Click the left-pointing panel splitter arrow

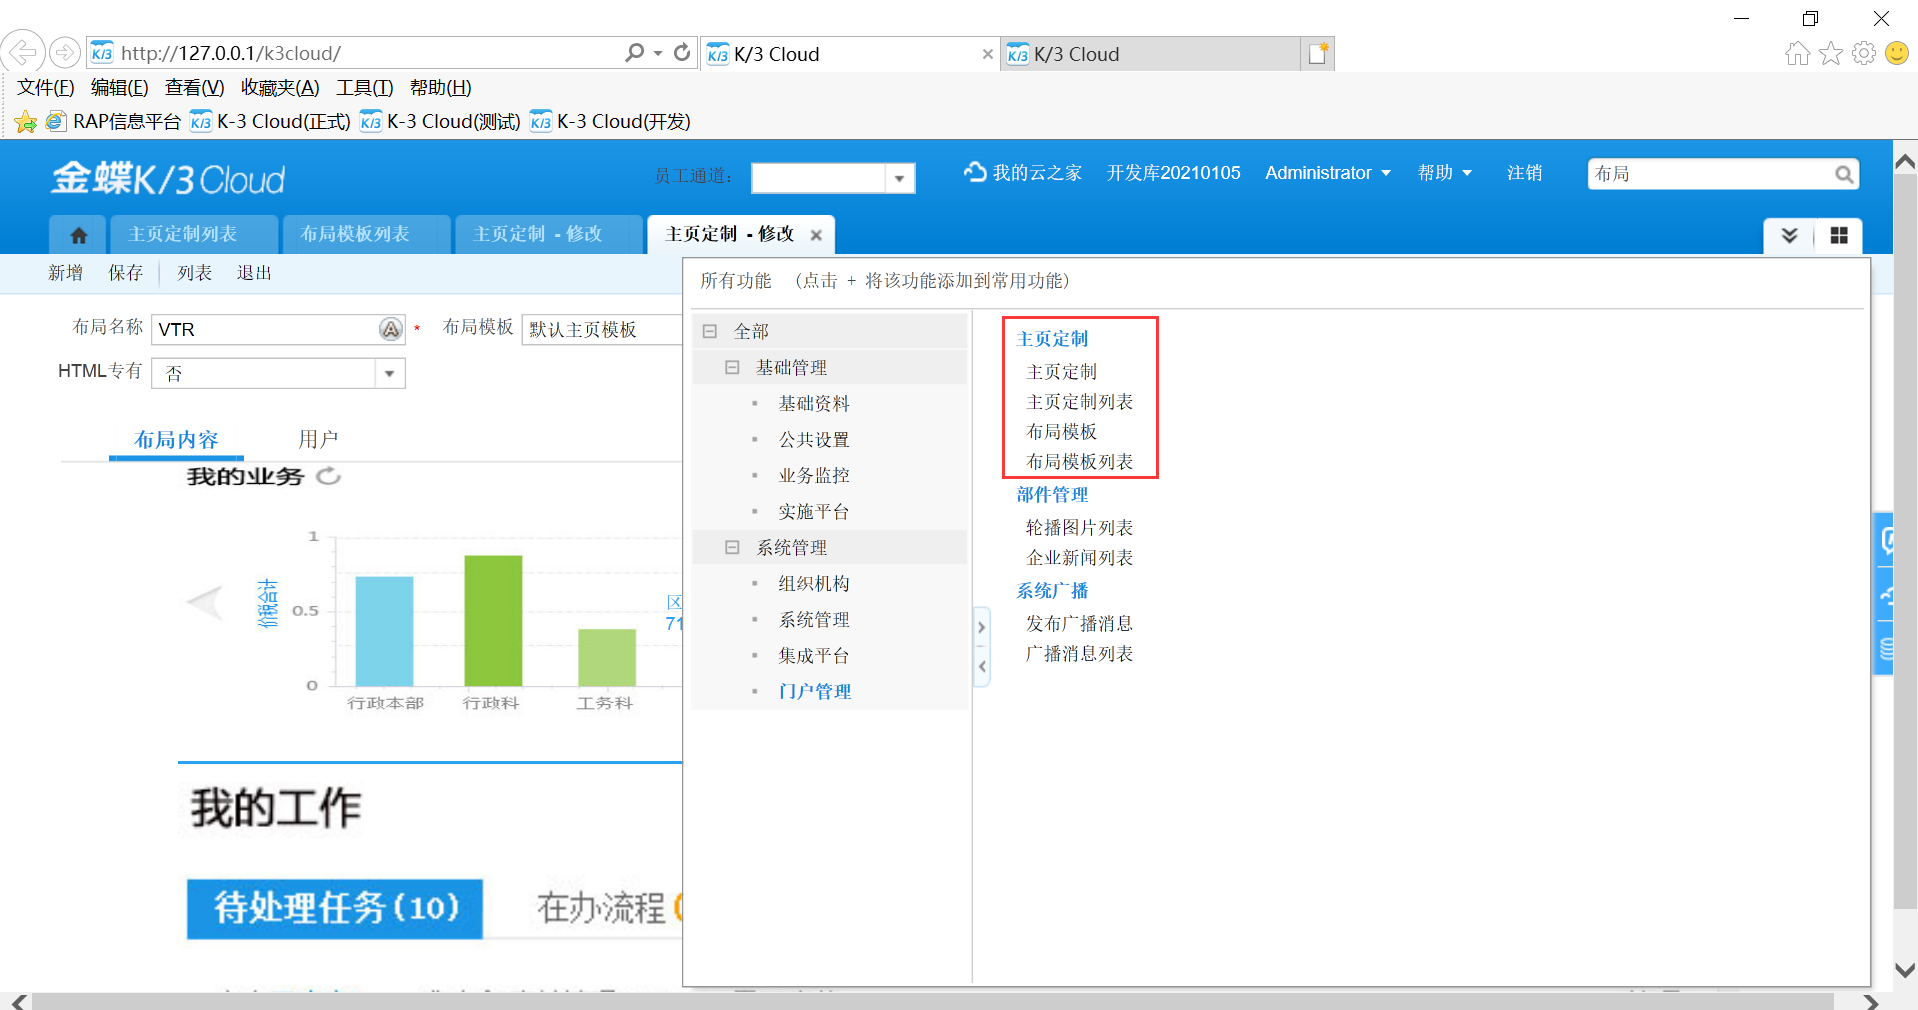982,666
